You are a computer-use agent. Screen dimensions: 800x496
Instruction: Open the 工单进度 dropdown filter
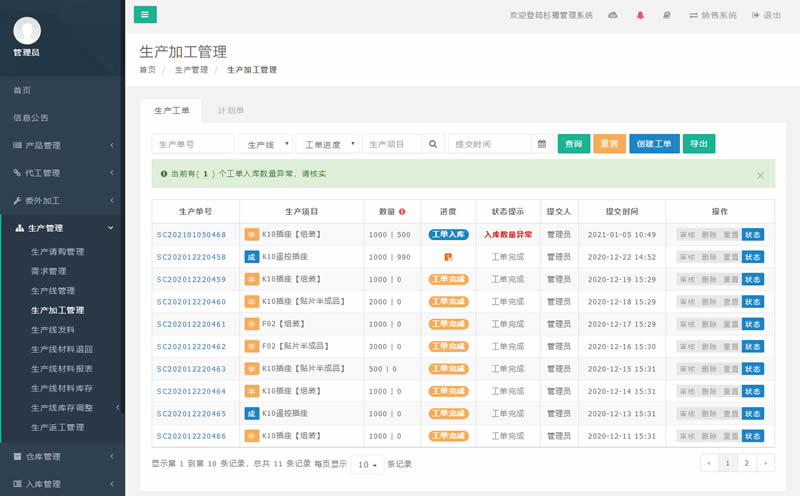point(327,144)
